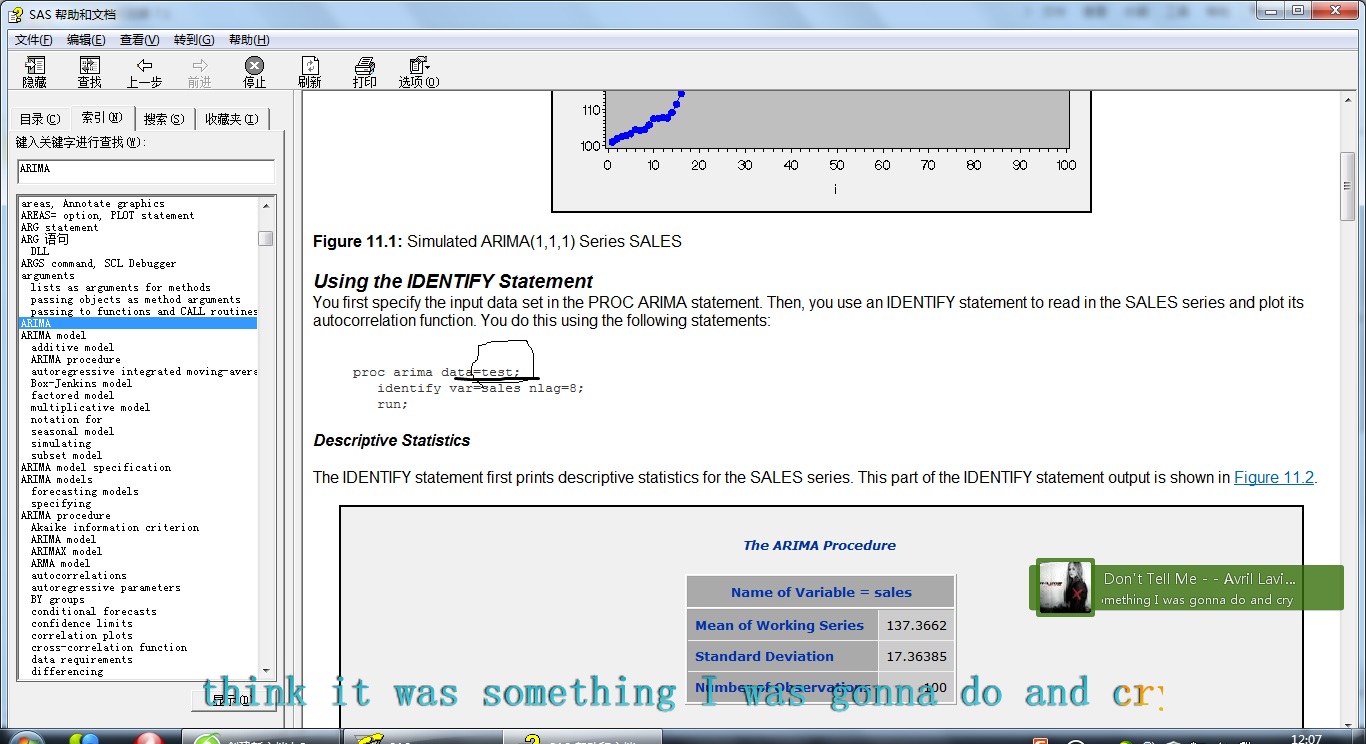Select index entry "cross-correlation function"
This screenshot has height=744, width=1366.
[109, 648]
